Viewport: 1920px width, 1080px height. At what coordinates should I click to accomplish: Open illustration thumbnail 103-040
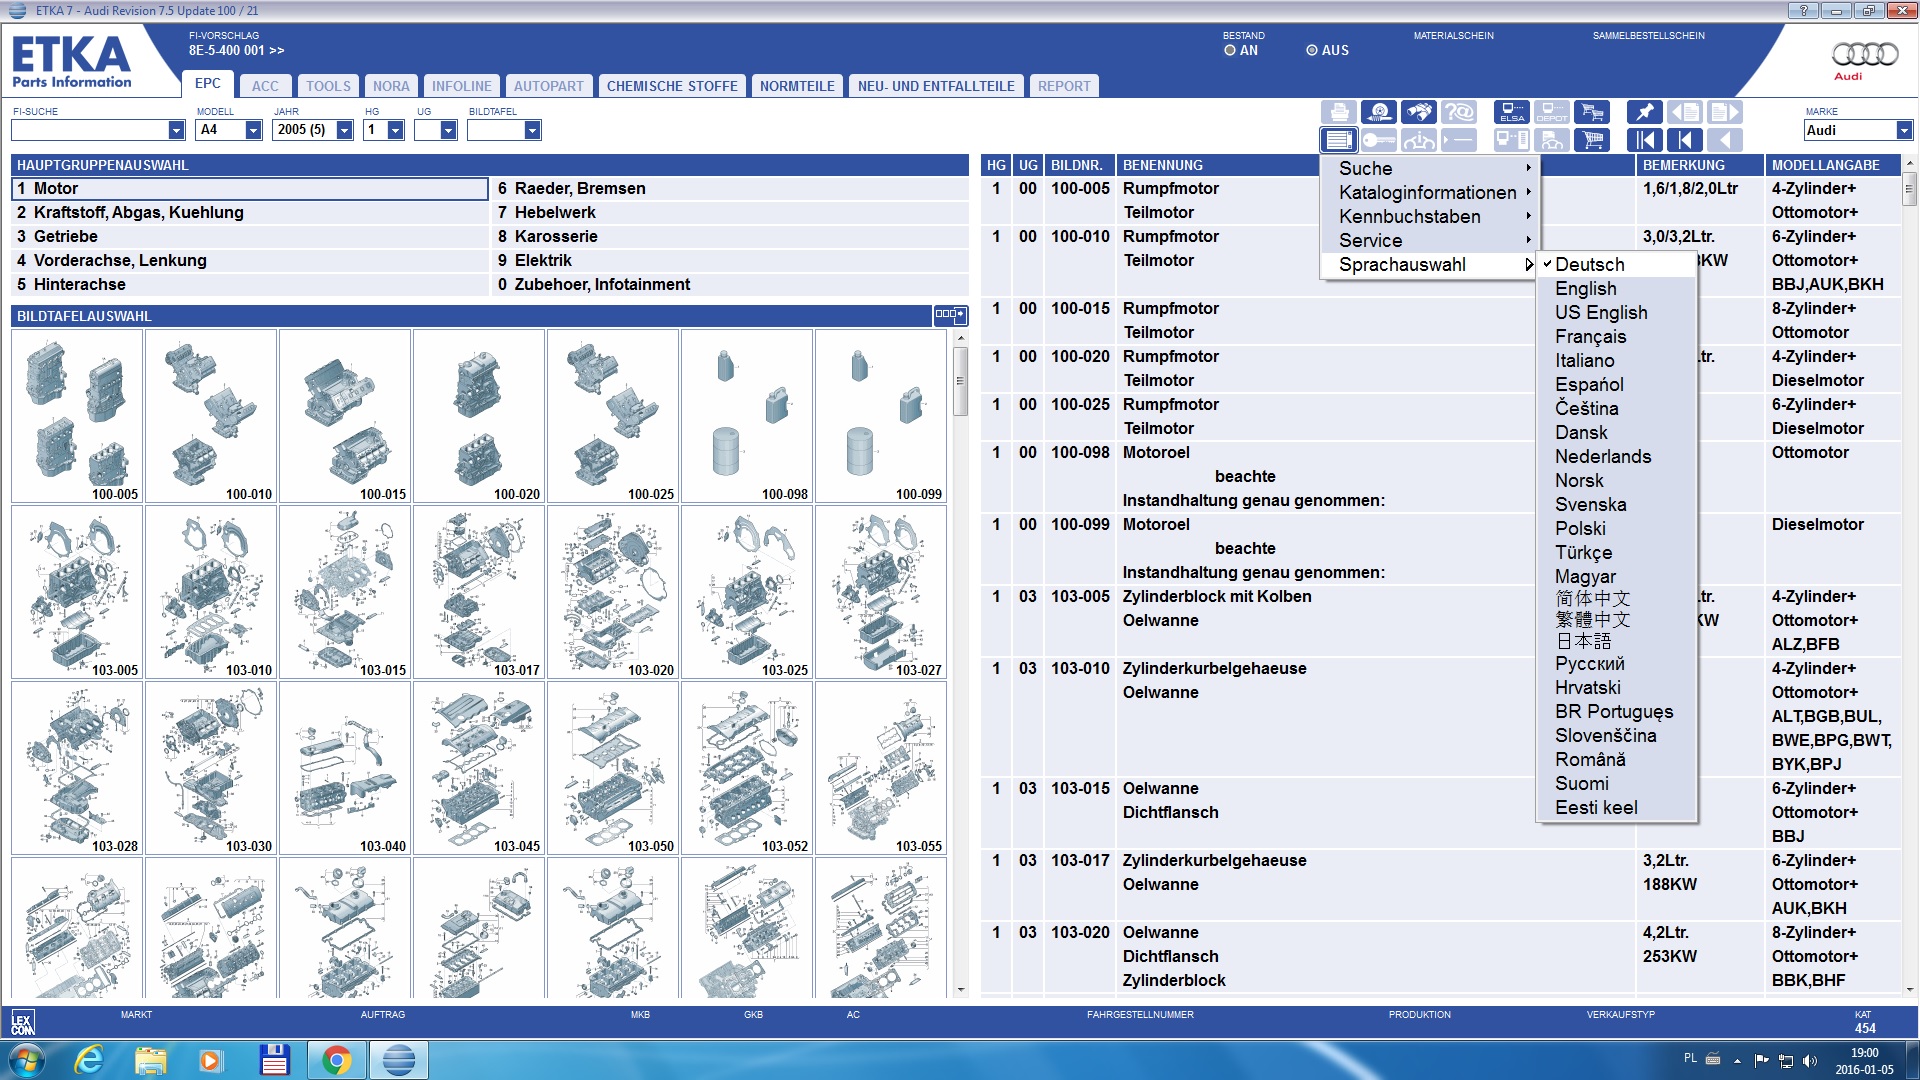click(345, 768)
